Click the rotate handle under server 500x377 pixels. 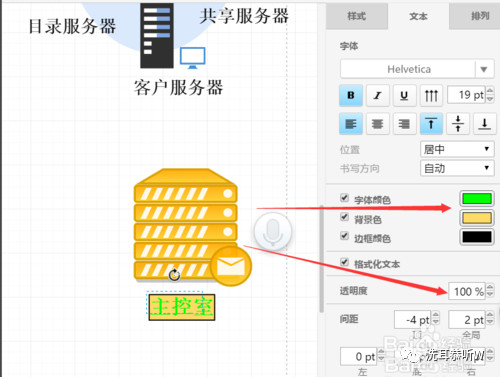coord(174,275)
